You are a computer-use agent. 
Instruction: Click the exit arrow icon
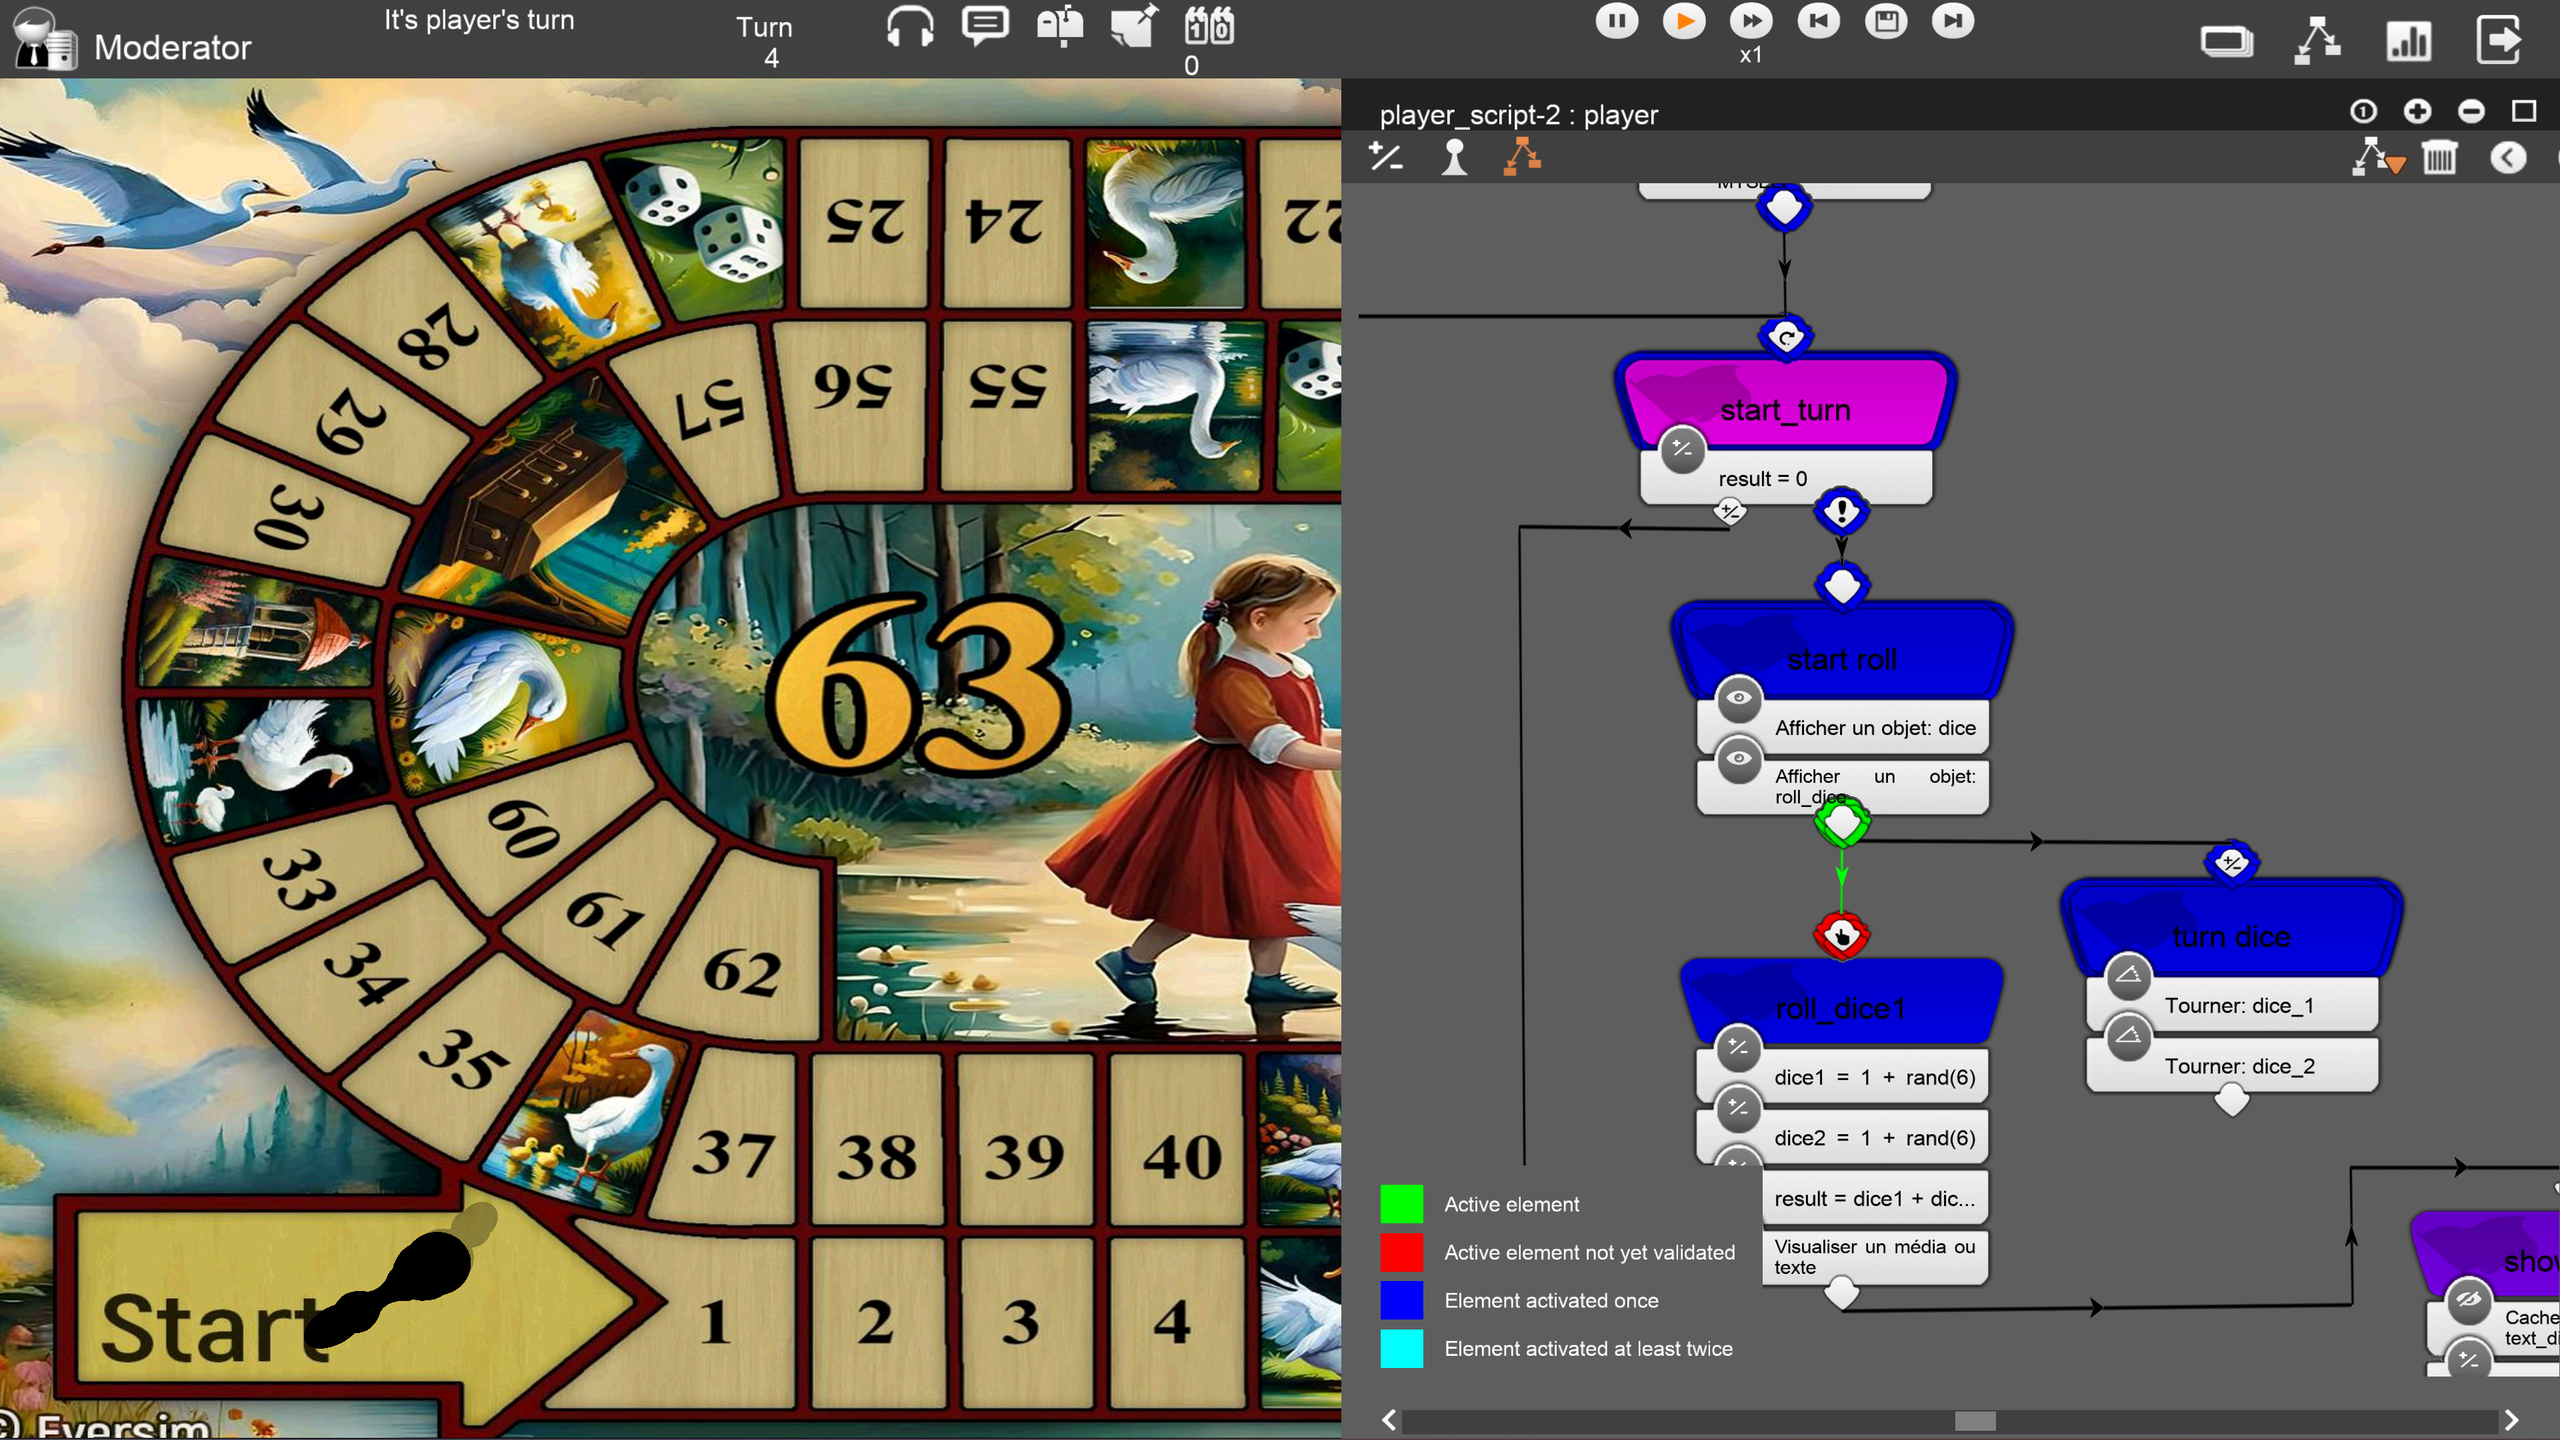coord(2500,42)
